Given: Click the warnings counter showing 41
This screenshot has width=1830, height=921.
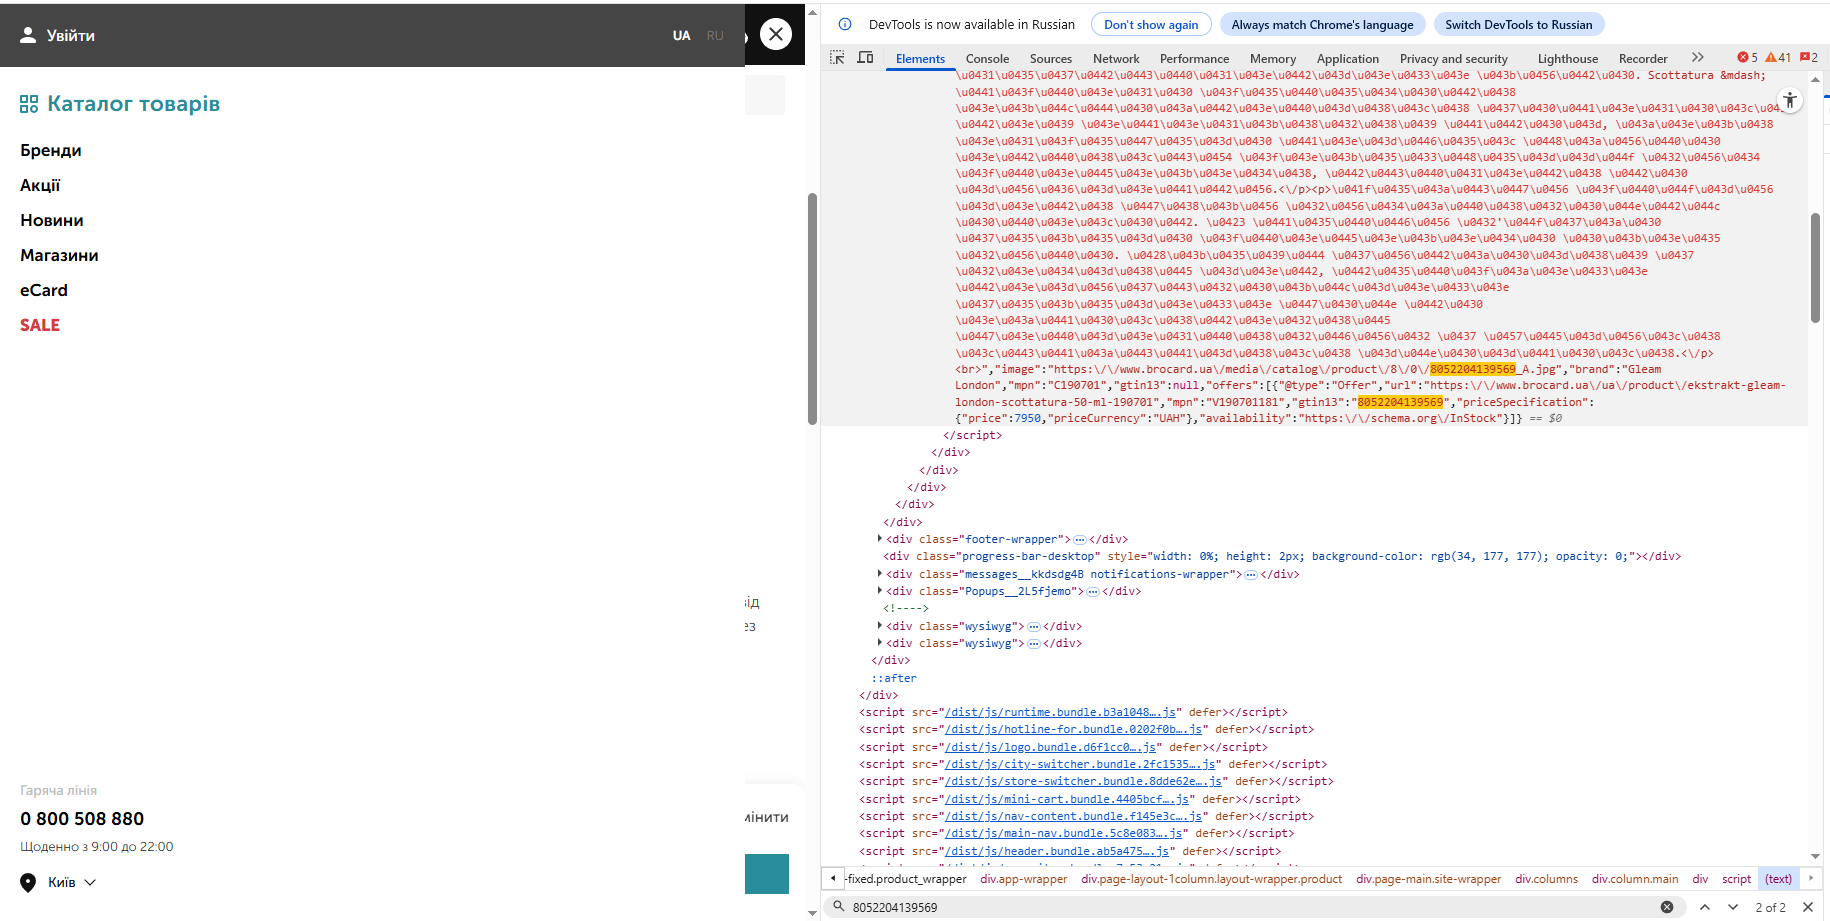Looking at the screenshot, I should coord(1778,58).
